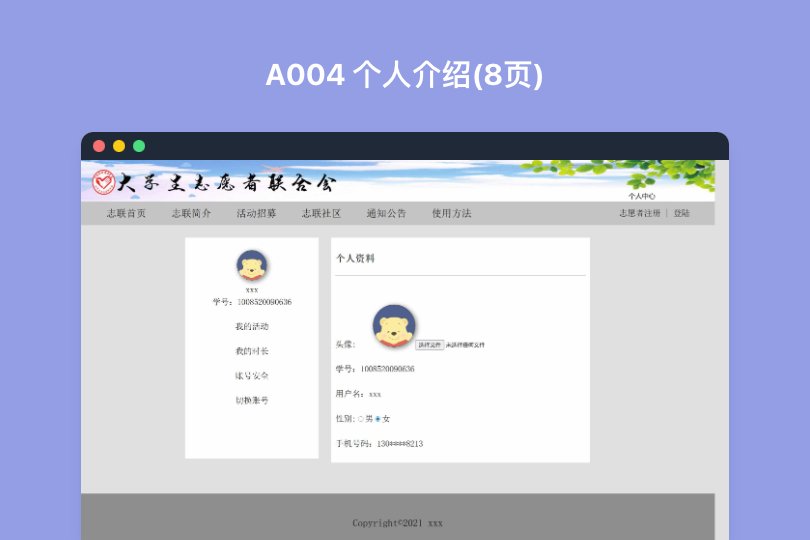
Task: Select the 男 gender radio button
Action: (361, 419)
